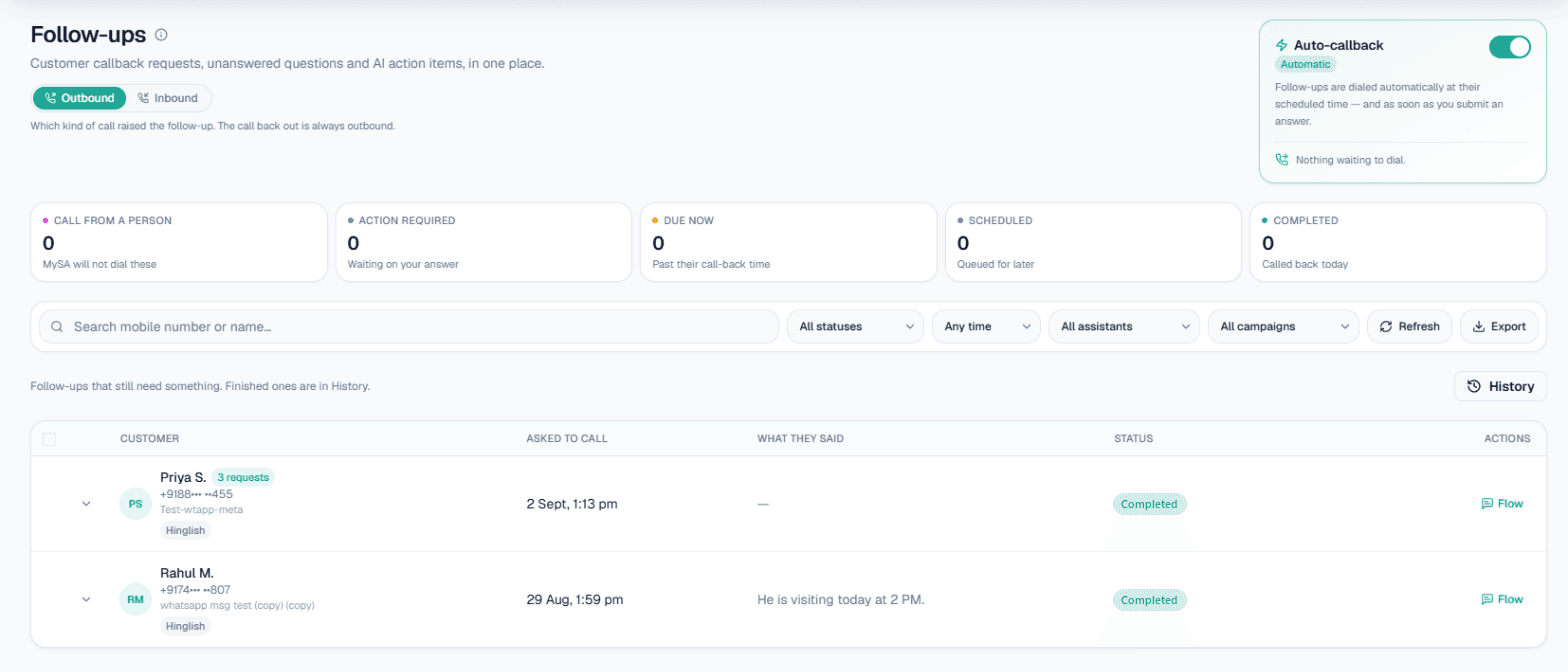This screenshot has height=672, width=1568.
Task: Click the info icon beside Follow-ups title
Action: (x=162, y=35)
